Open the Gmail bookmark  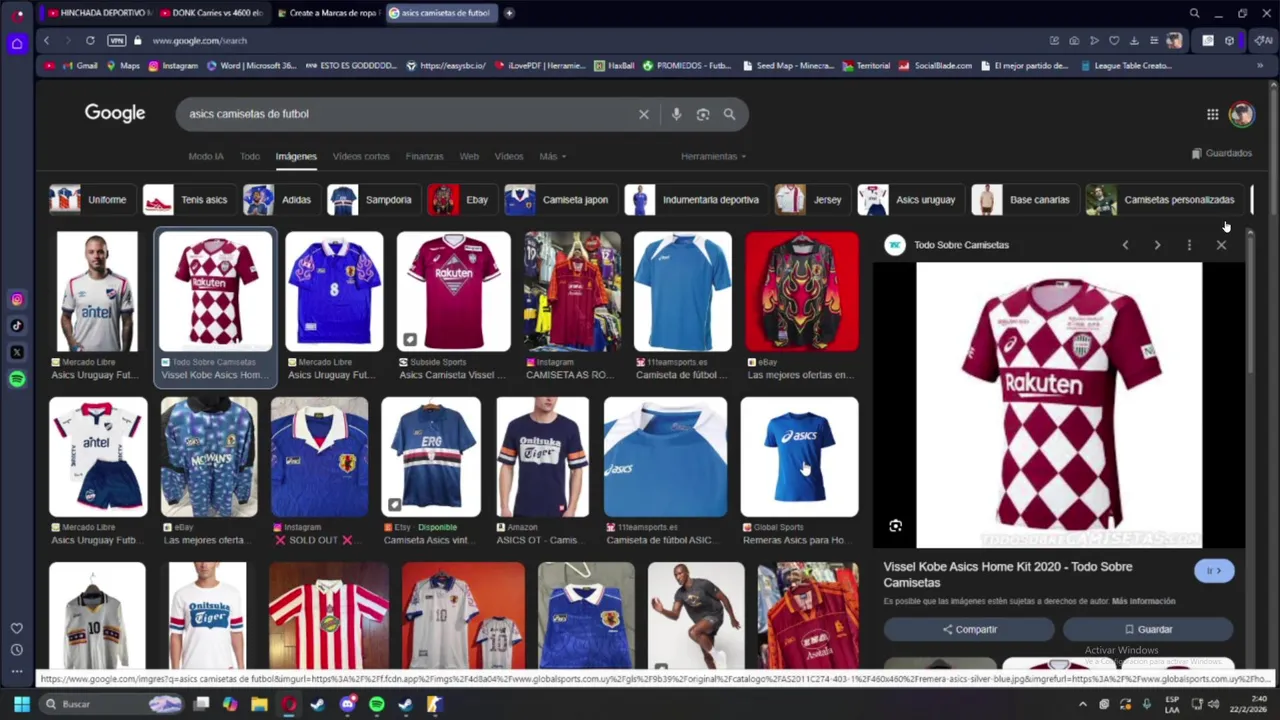coord(79,66)
